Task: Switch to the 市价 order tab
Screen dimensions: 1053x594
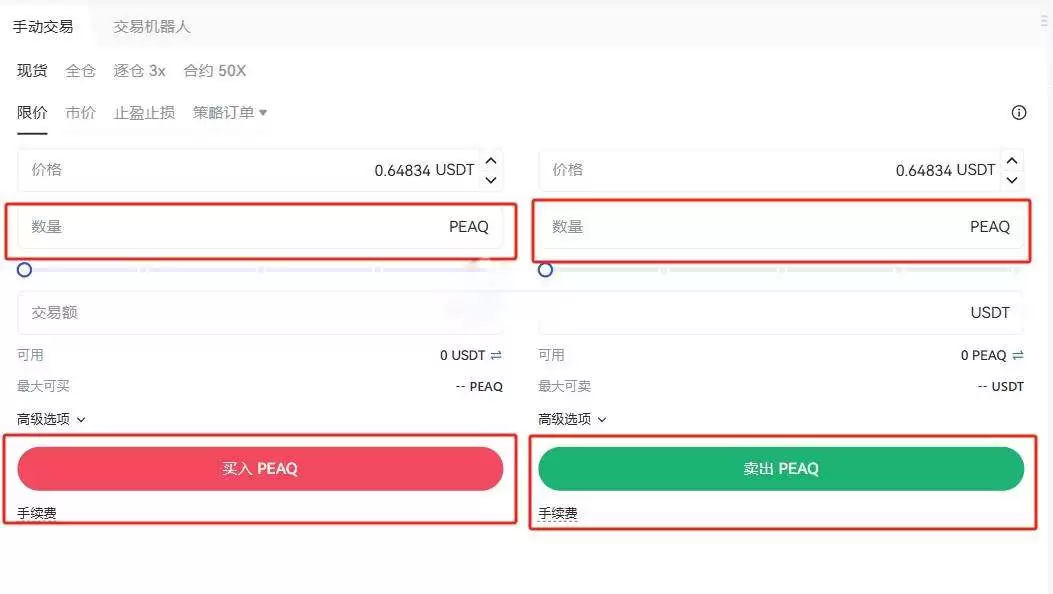Action: (80, 112)
